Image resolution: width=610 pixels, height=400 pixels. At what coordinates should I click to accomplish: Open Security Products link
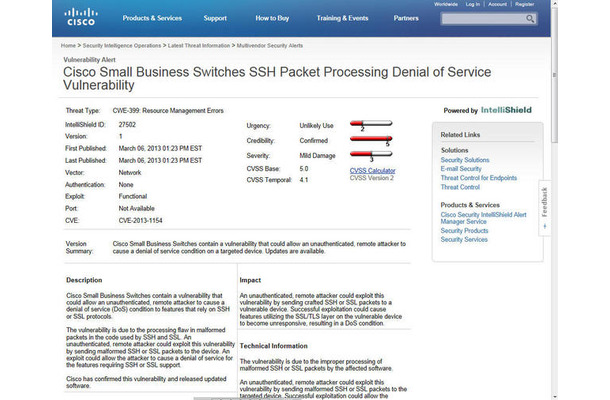point(464,231)
